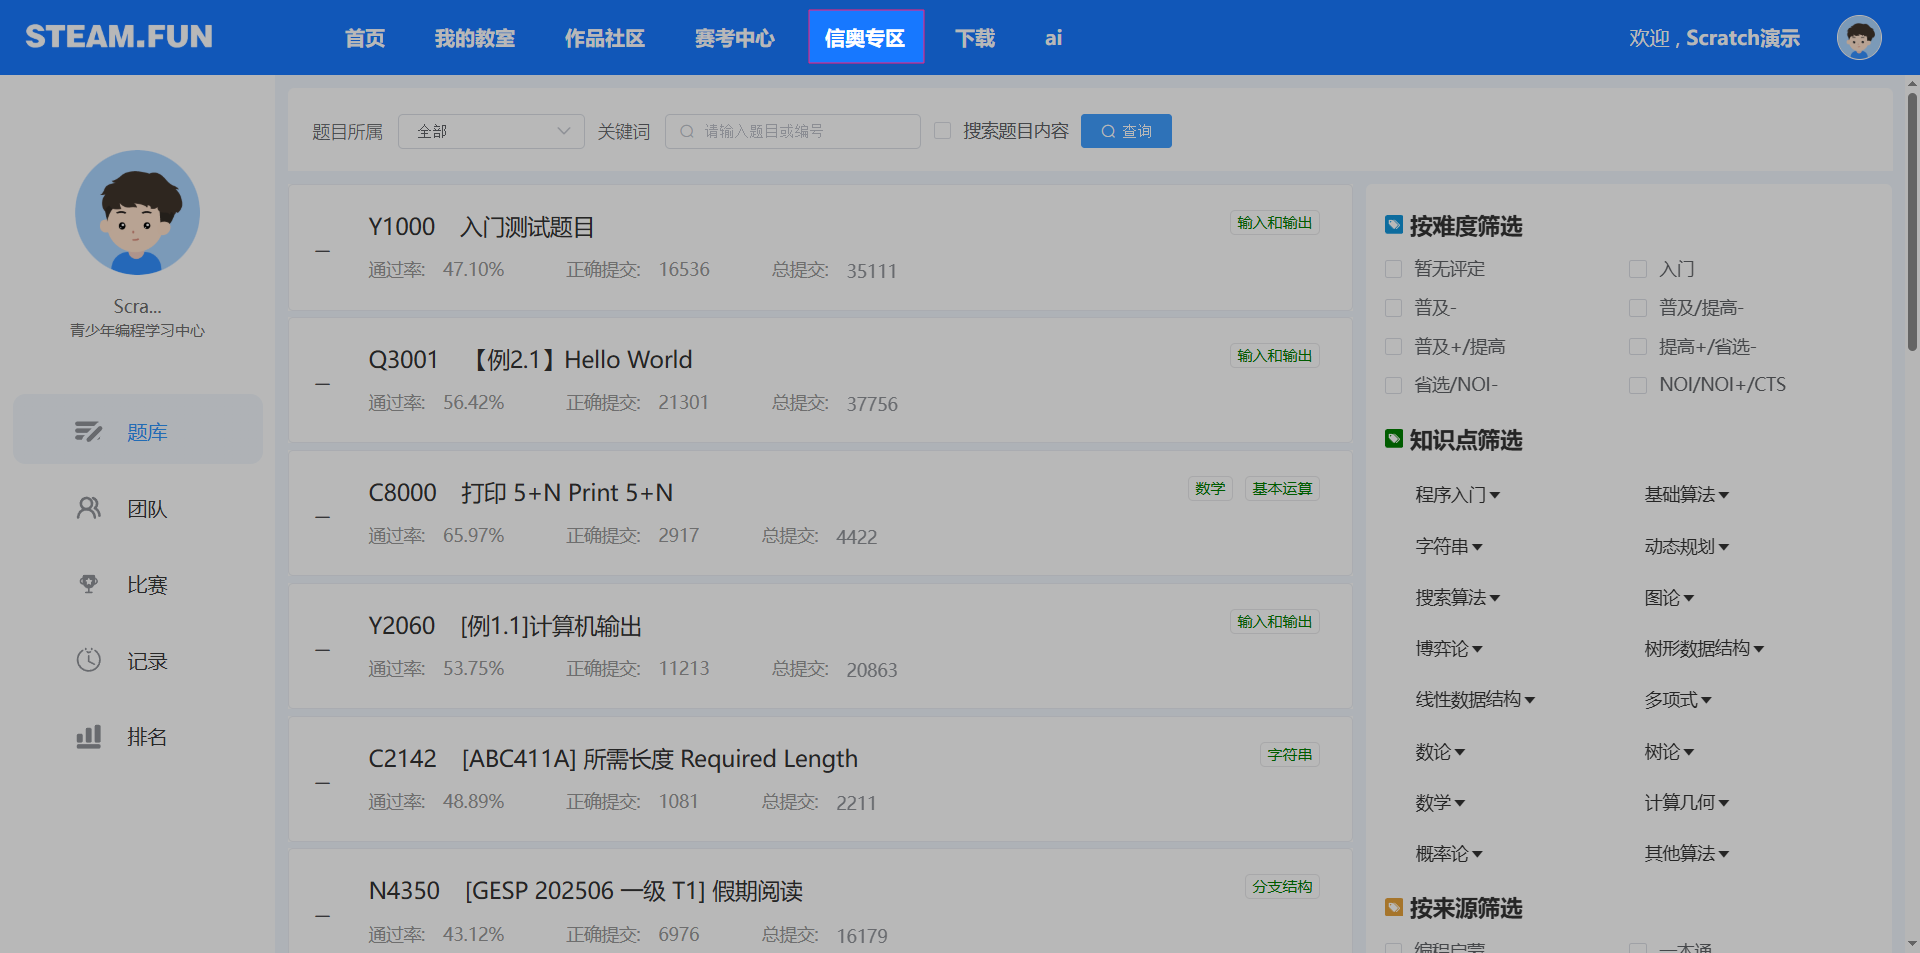The image size is (1920, 953).
Task: Click the 知识点筛选 section icon
Action: pos(1394,439)
